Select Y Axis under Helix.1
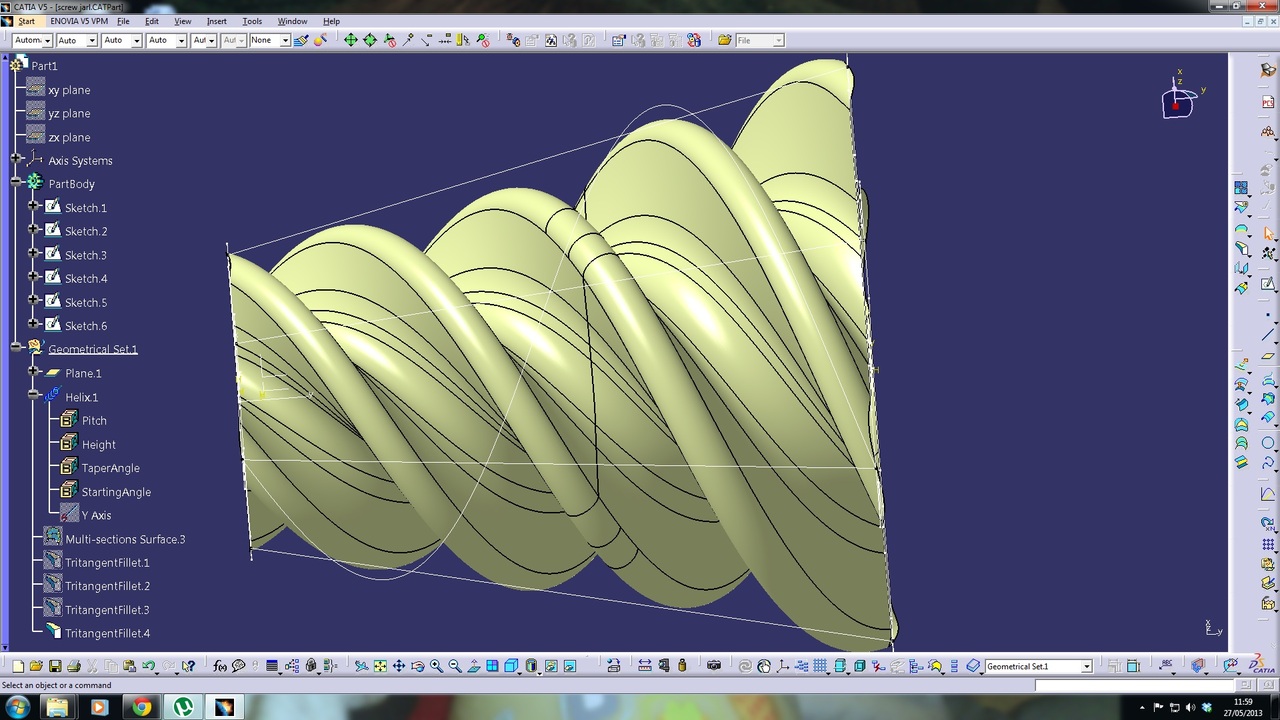Screen dimensions: 1280x720 (x=96, y=515)
